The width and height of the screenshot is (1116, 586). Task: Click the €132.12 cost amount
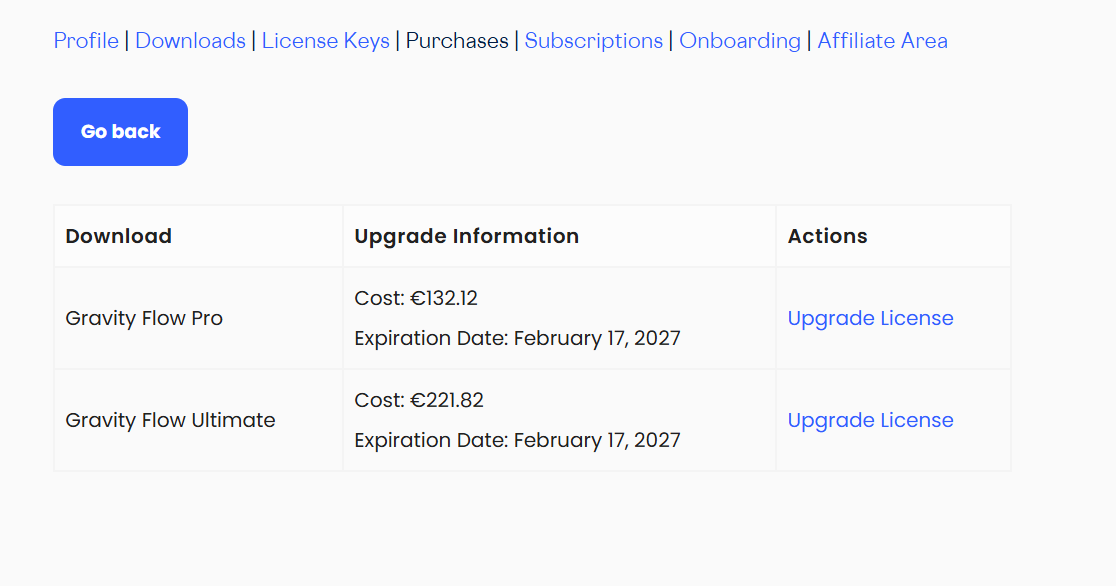pyautogui.click(x=444, y=298)
